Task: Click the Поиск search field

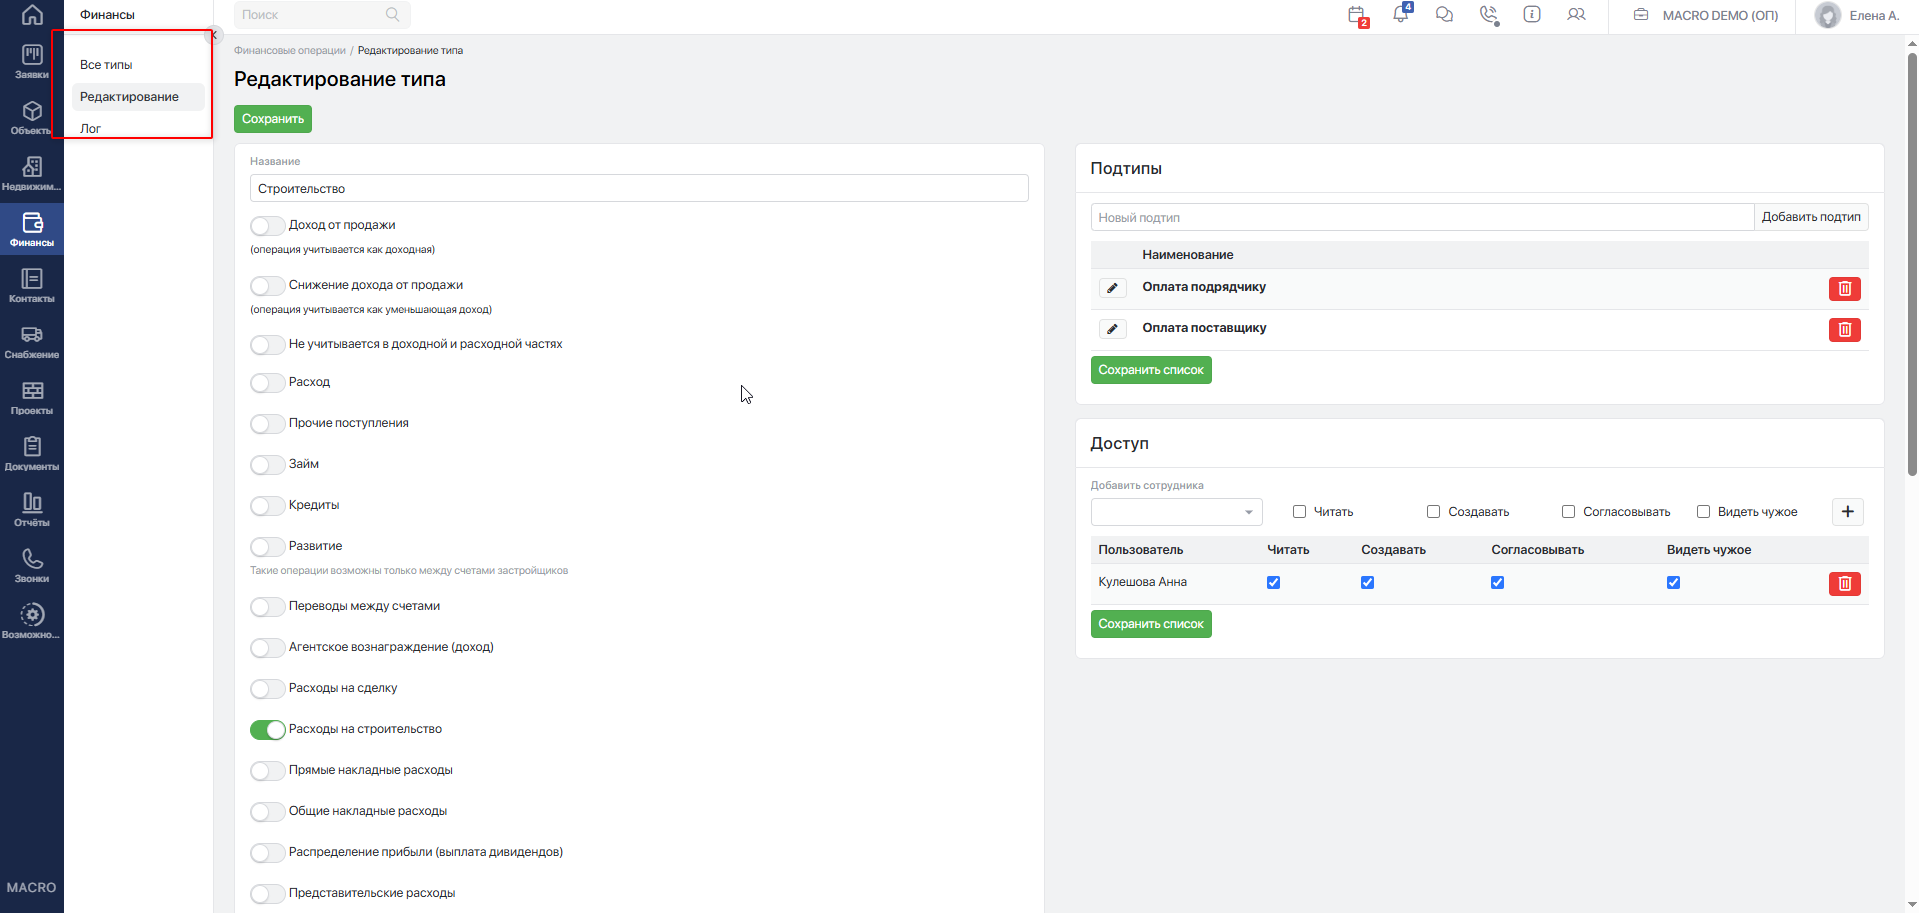Action: coord(322,15)
